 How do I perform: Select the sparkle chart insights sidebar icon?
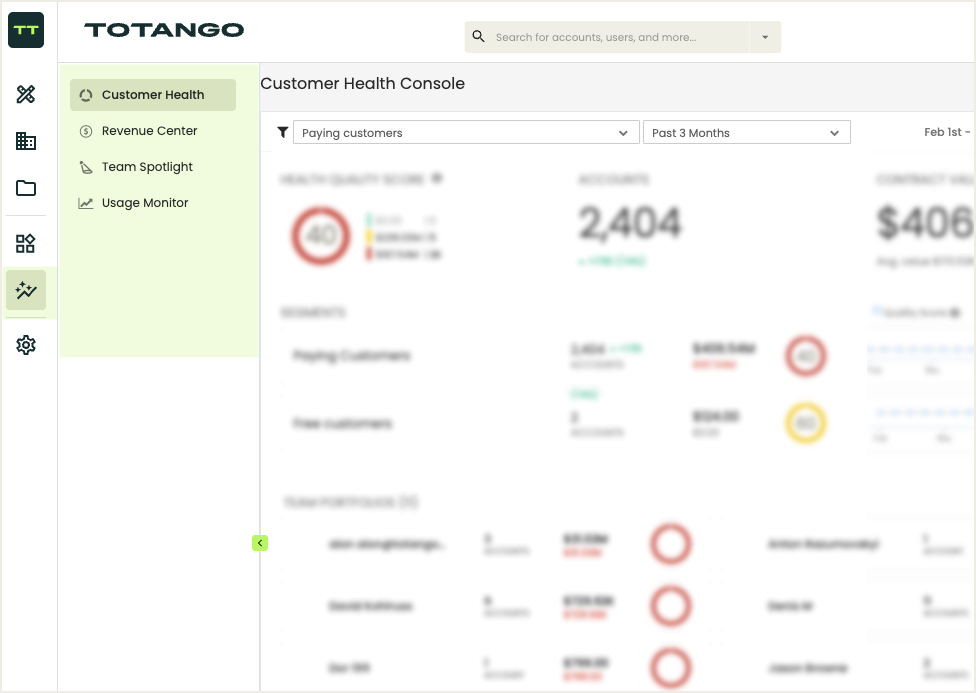[x=26, y=290]
